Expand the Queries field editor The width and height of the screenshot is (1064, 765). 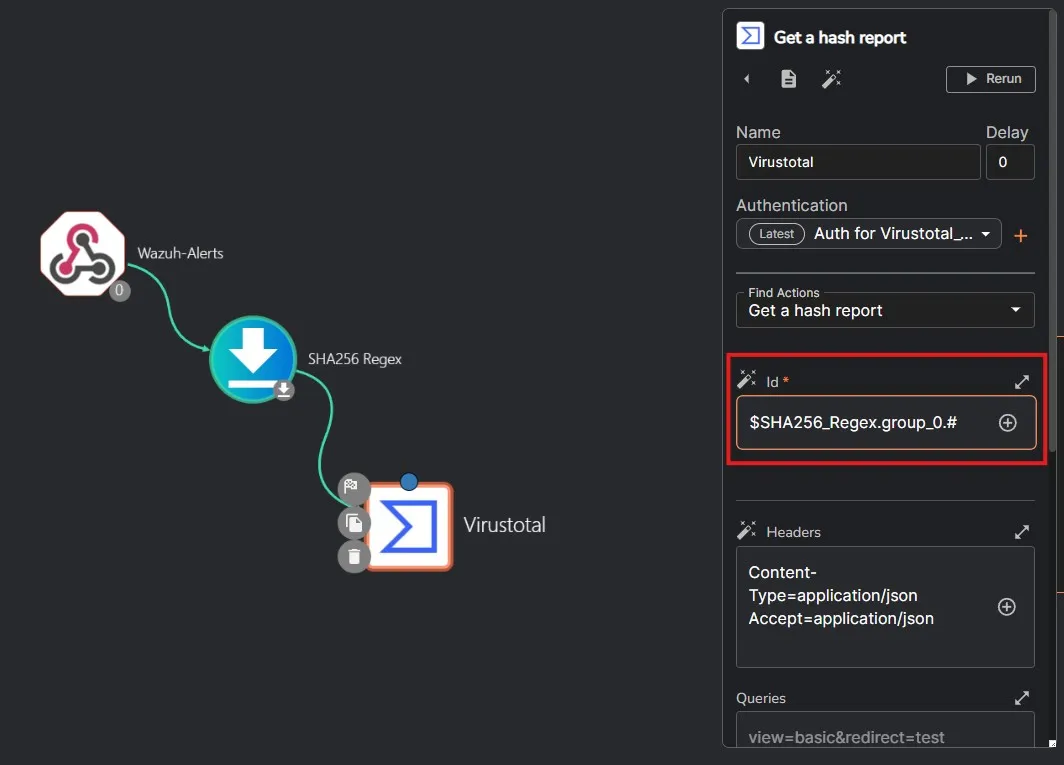1021,698
